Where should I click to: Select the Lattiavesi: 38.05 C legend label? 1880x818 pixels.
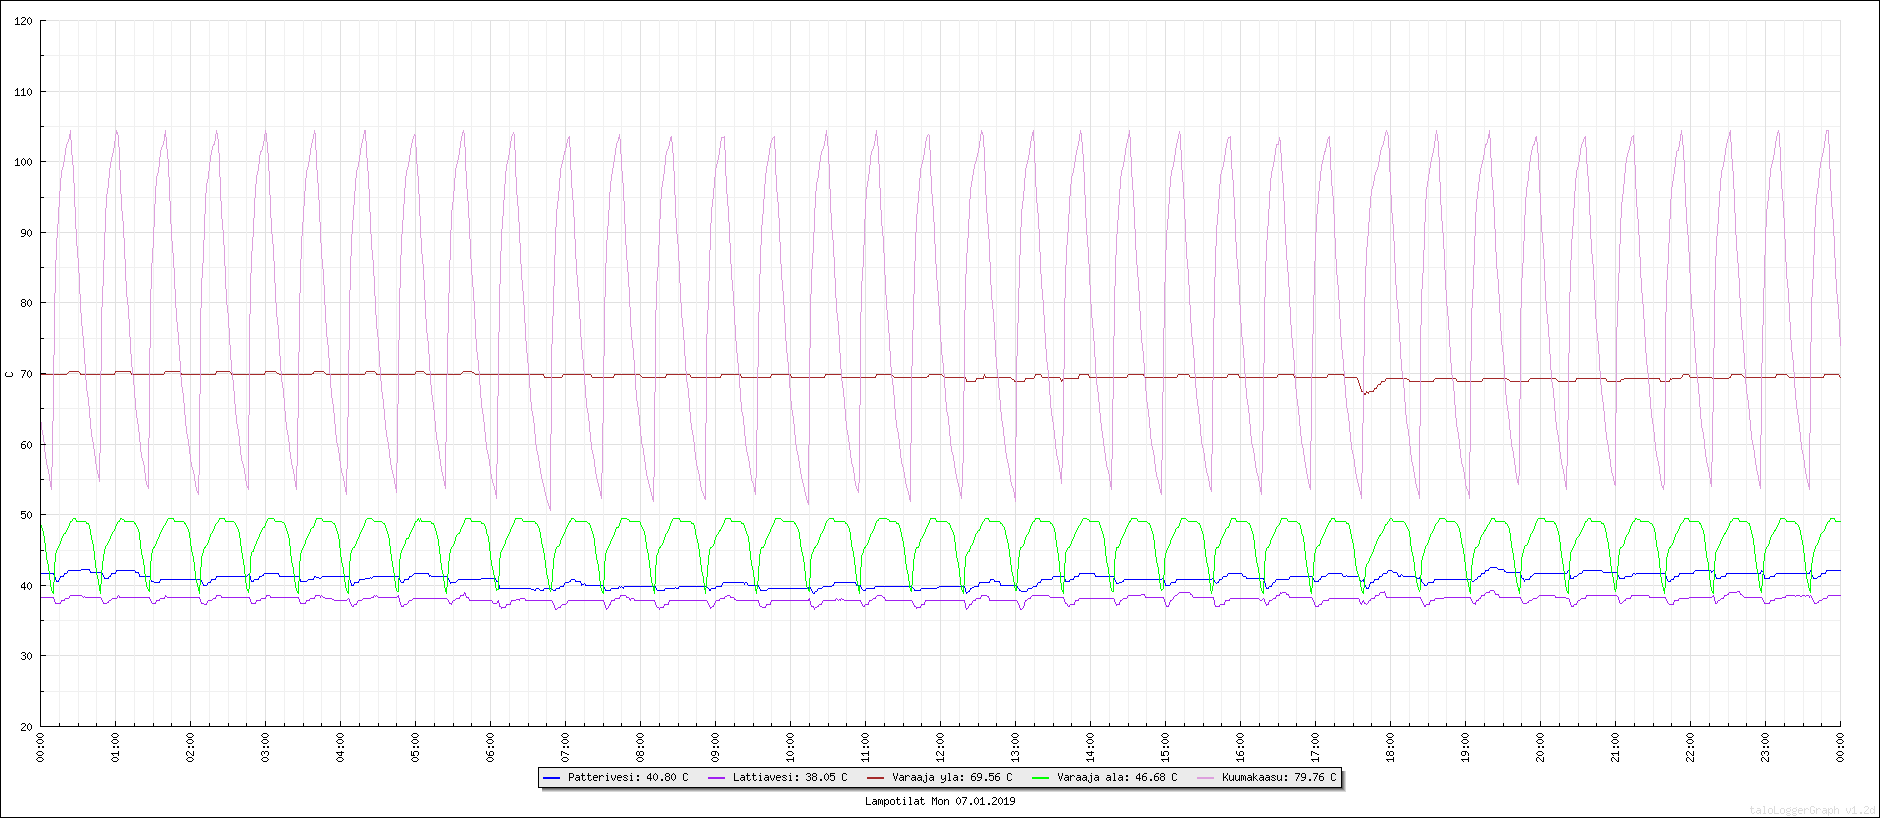[x=790, y=777]
